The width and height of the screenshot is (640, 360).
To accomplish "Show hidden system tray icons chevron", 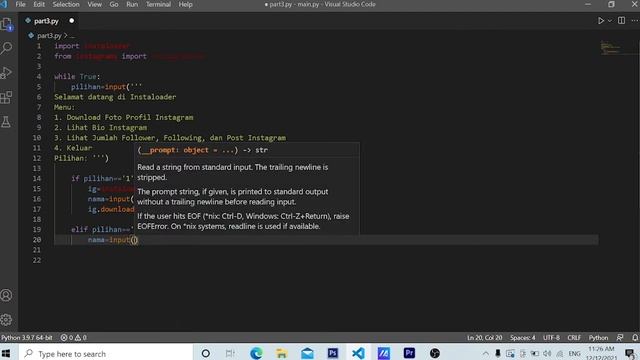I will (x=485, y=353).
